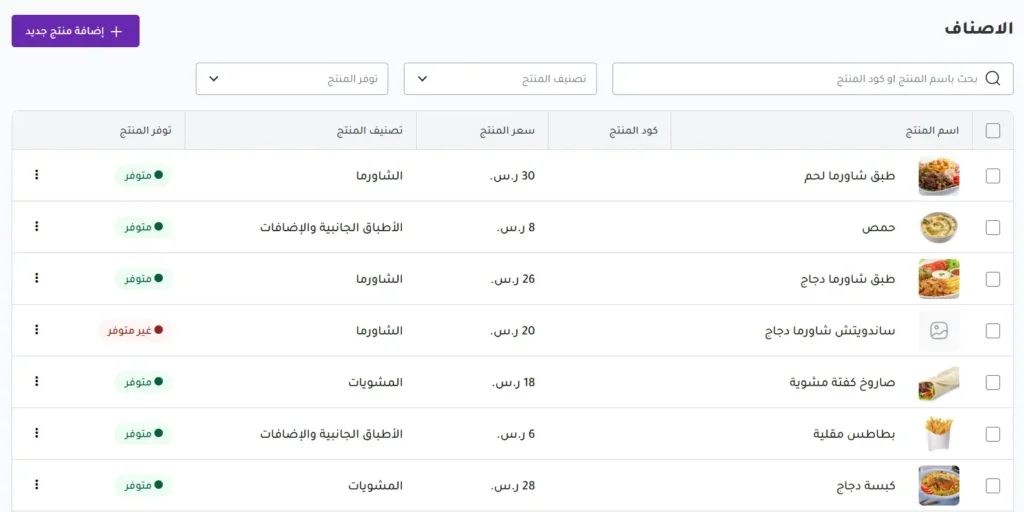Click the متوفر badge for طبق شاورما لحم
Viewport: 1024px width, 512px height.
tap(144, 176)
